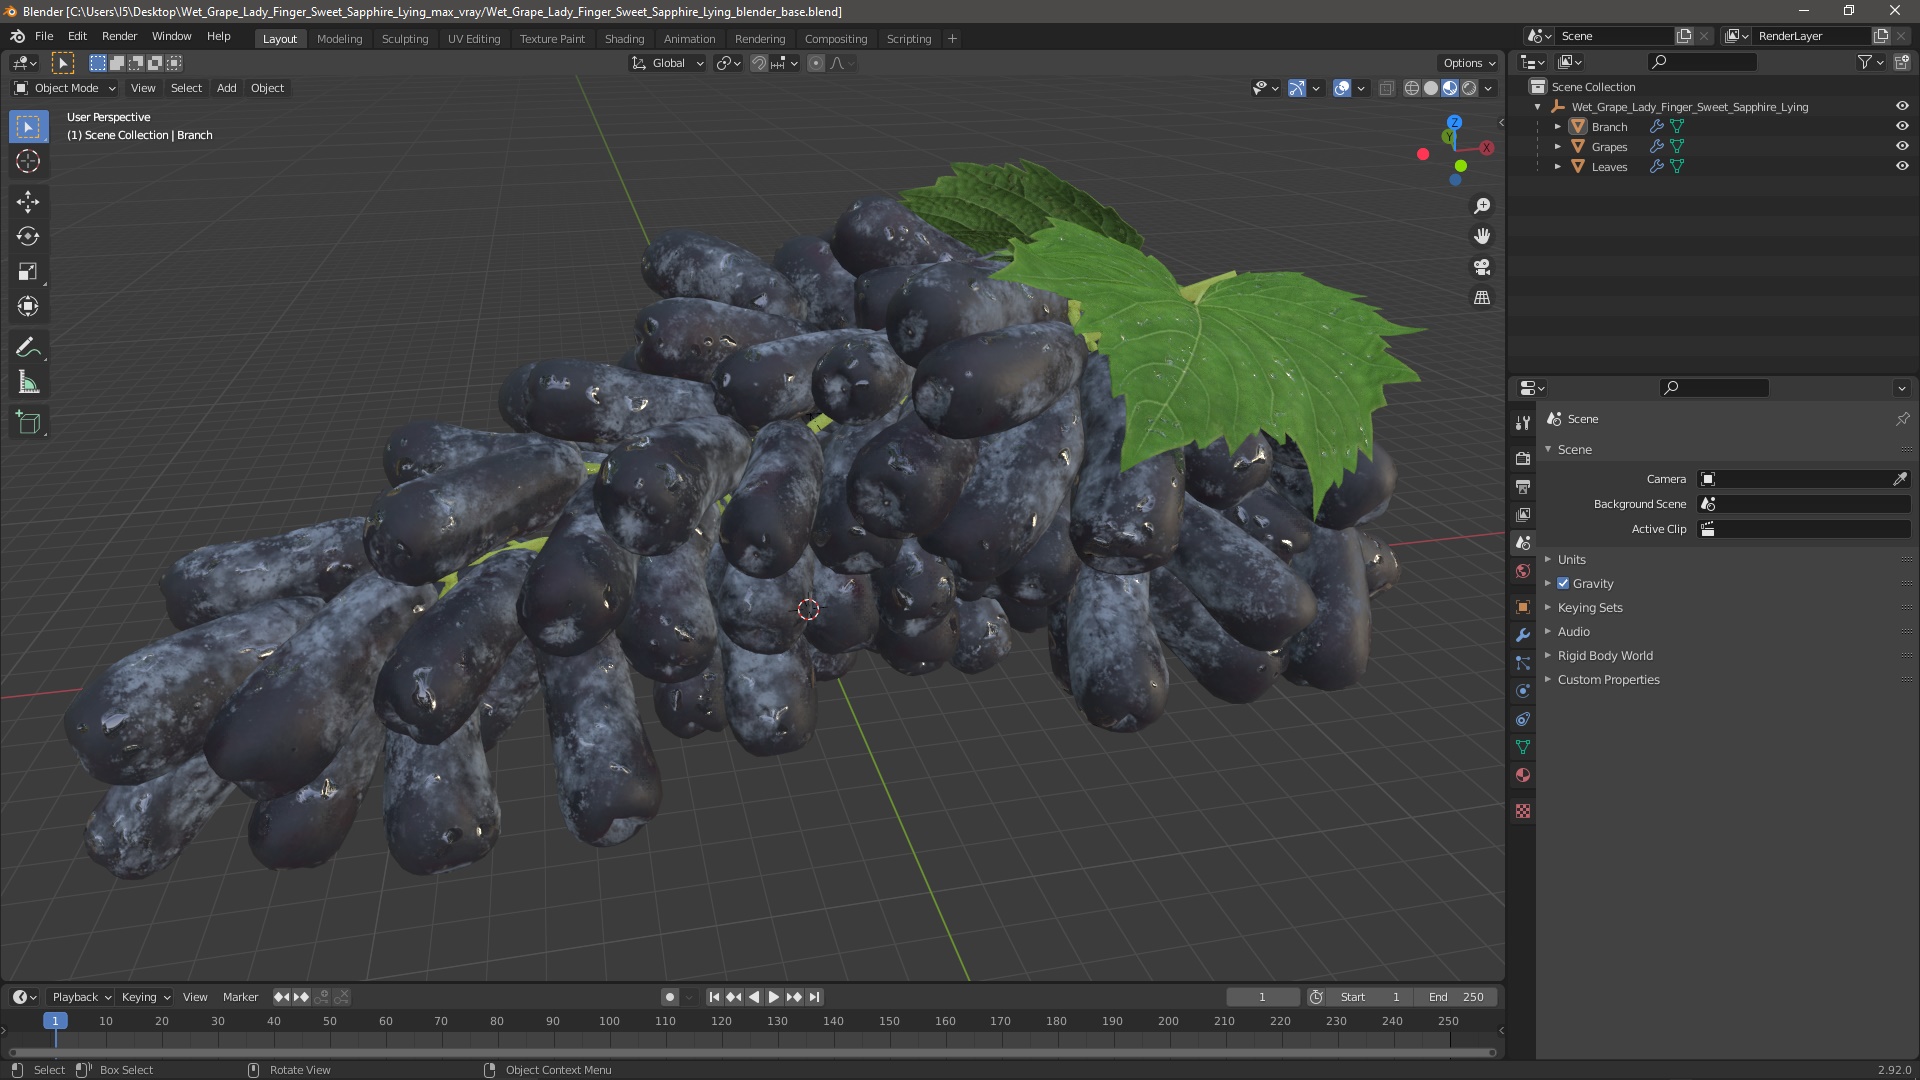Open the Object properties tab
This screenshot has width=1920, height=1080.
[x=1523, y=607]
